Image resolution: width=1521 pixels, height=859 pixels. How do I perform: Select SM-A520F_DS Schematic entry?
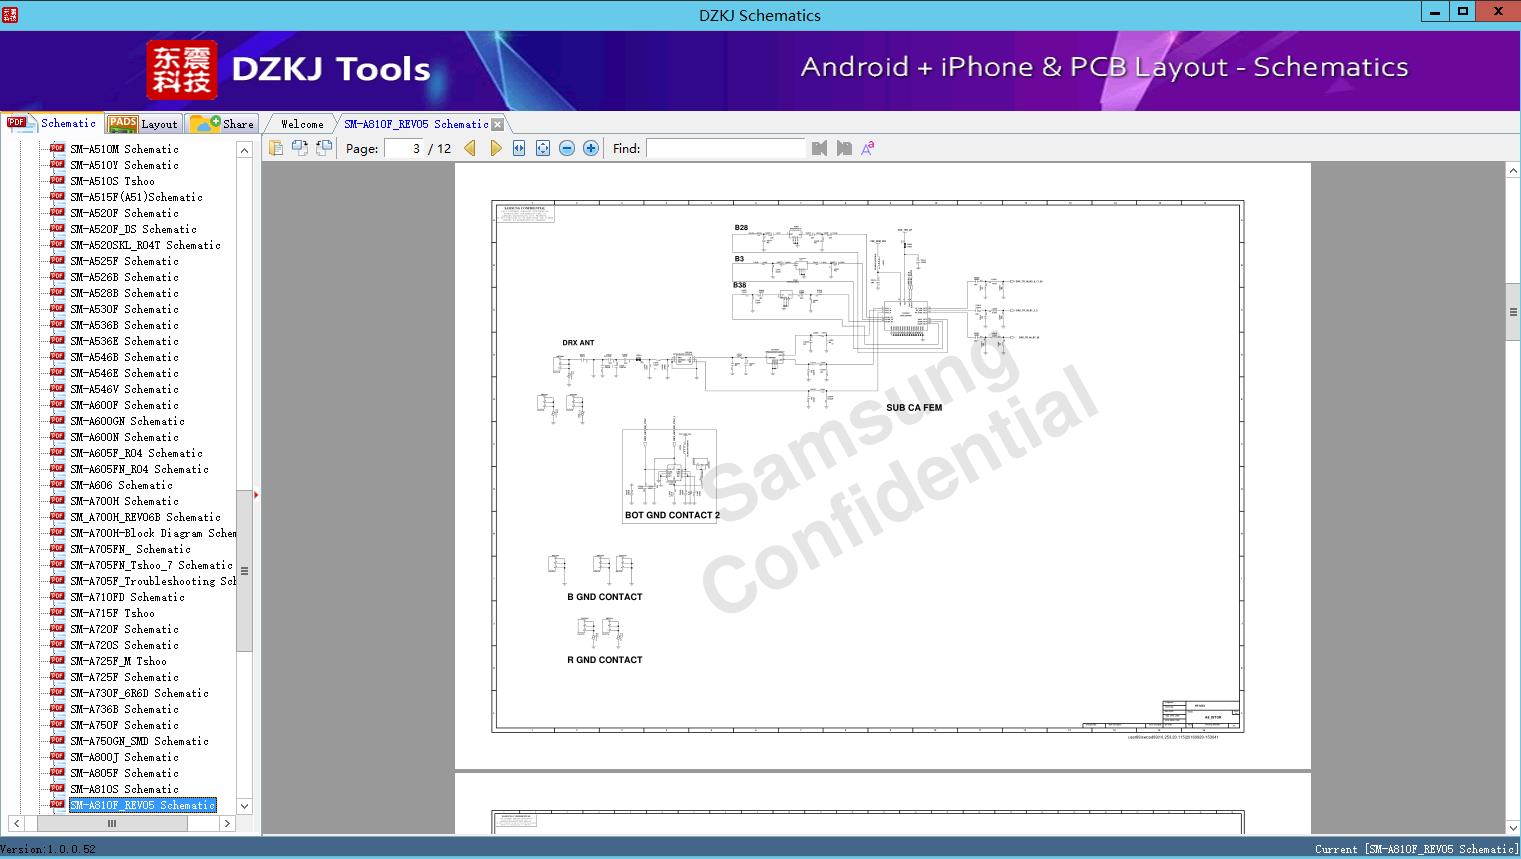point(133,229)
